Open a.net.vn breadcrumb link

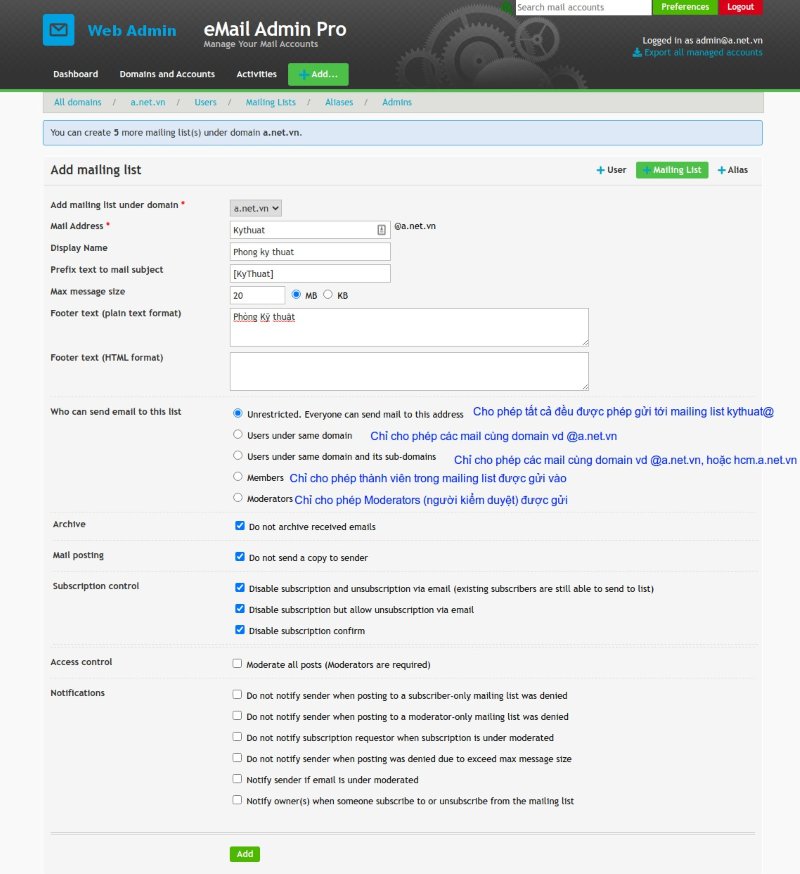click(x=148, y=102)
